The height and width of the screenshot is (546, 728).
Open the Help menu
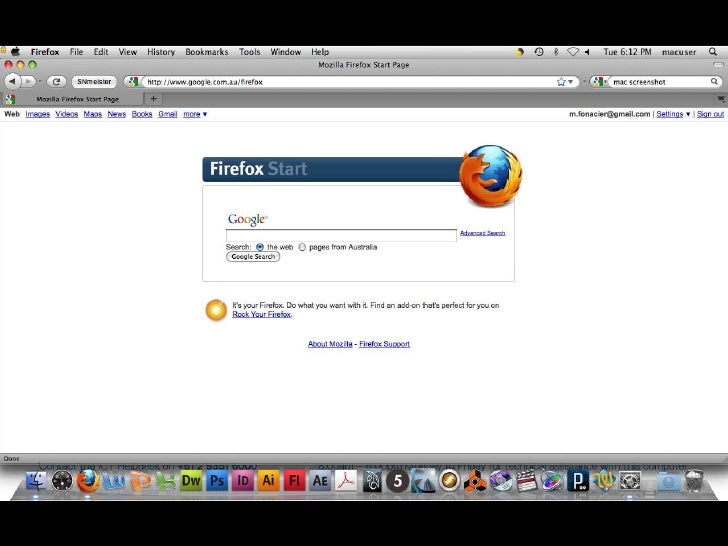point(320,52)
